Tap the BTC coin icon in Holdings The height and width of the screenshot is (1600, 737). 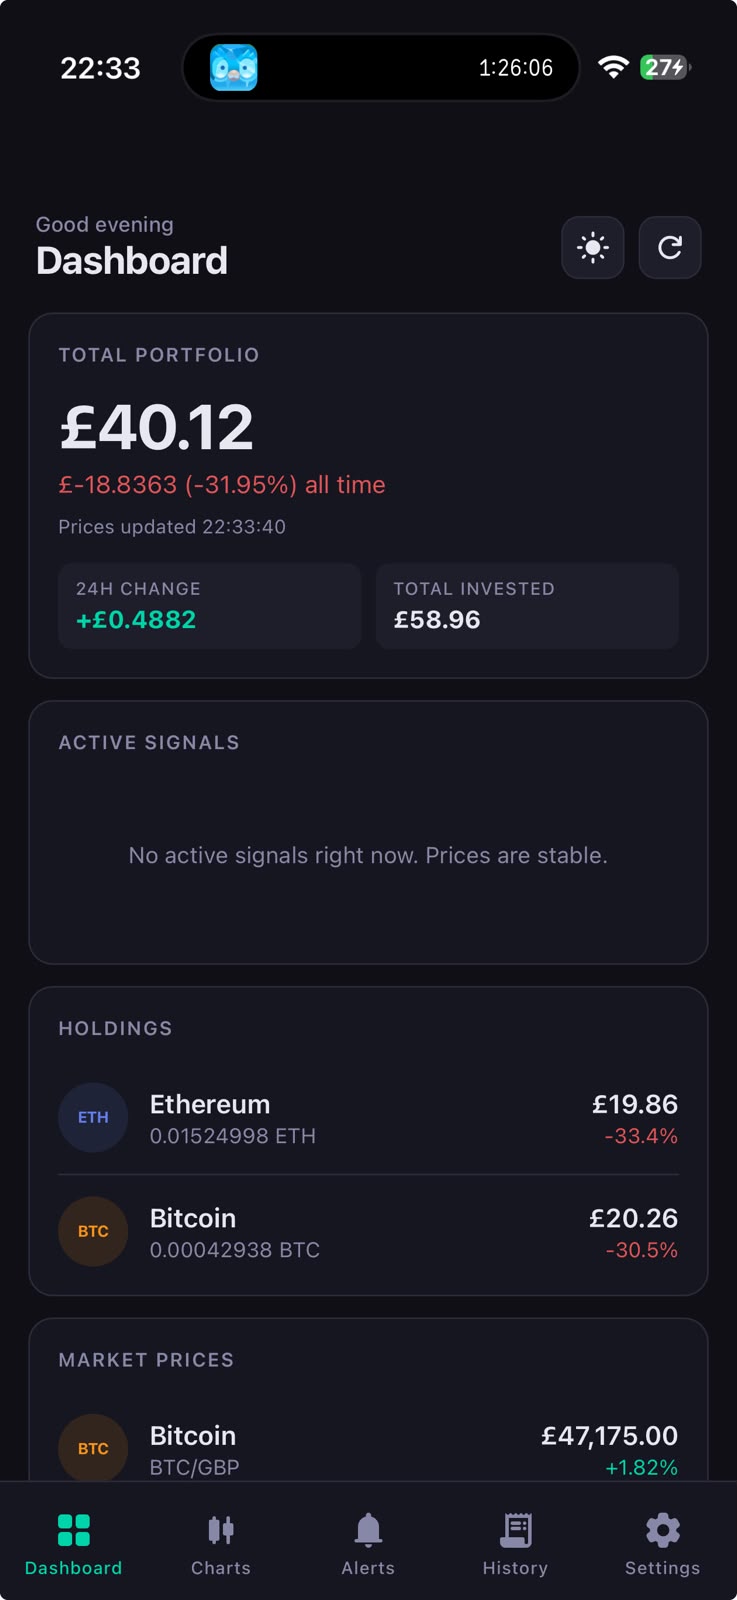pyautogui.click(x=93, y=1231)
